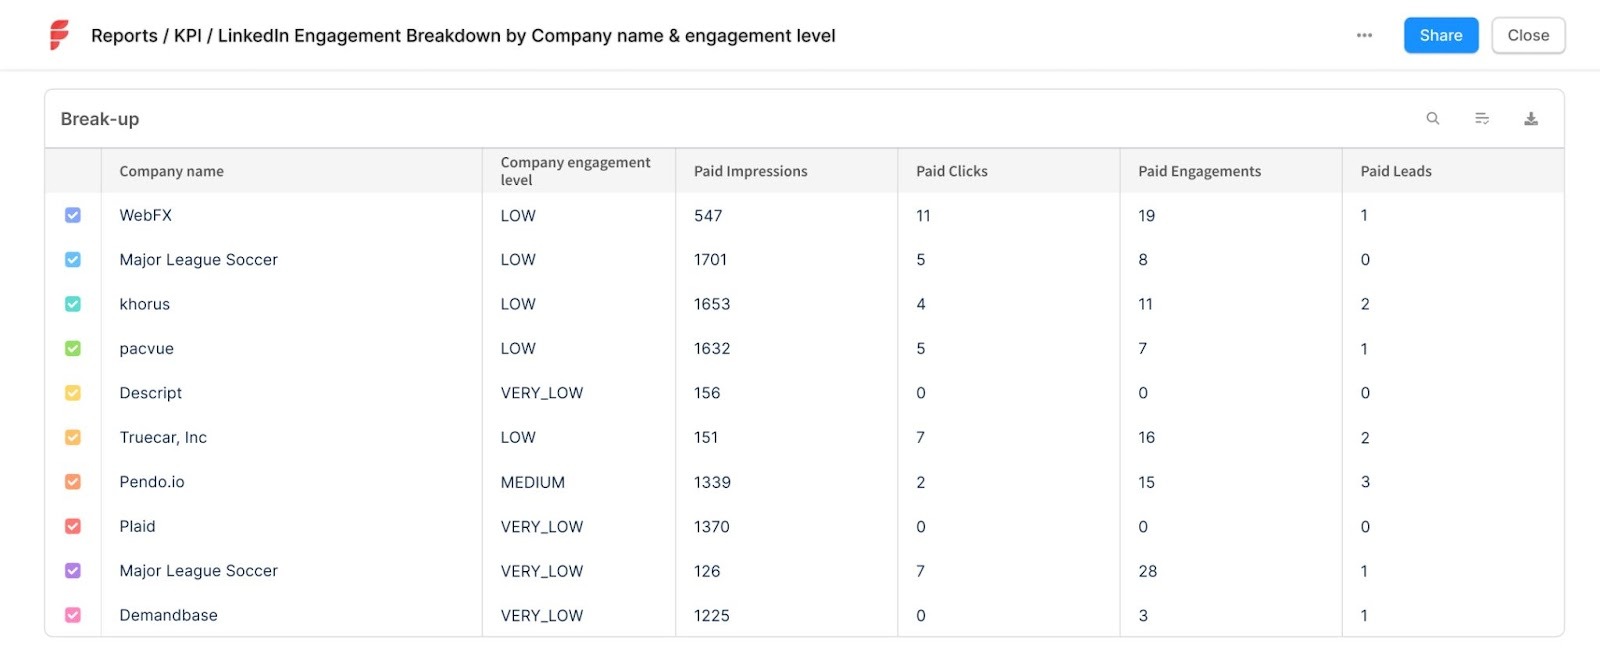Toggle checkbox for Major League Soccer LOW row

(x=73, y=259)
